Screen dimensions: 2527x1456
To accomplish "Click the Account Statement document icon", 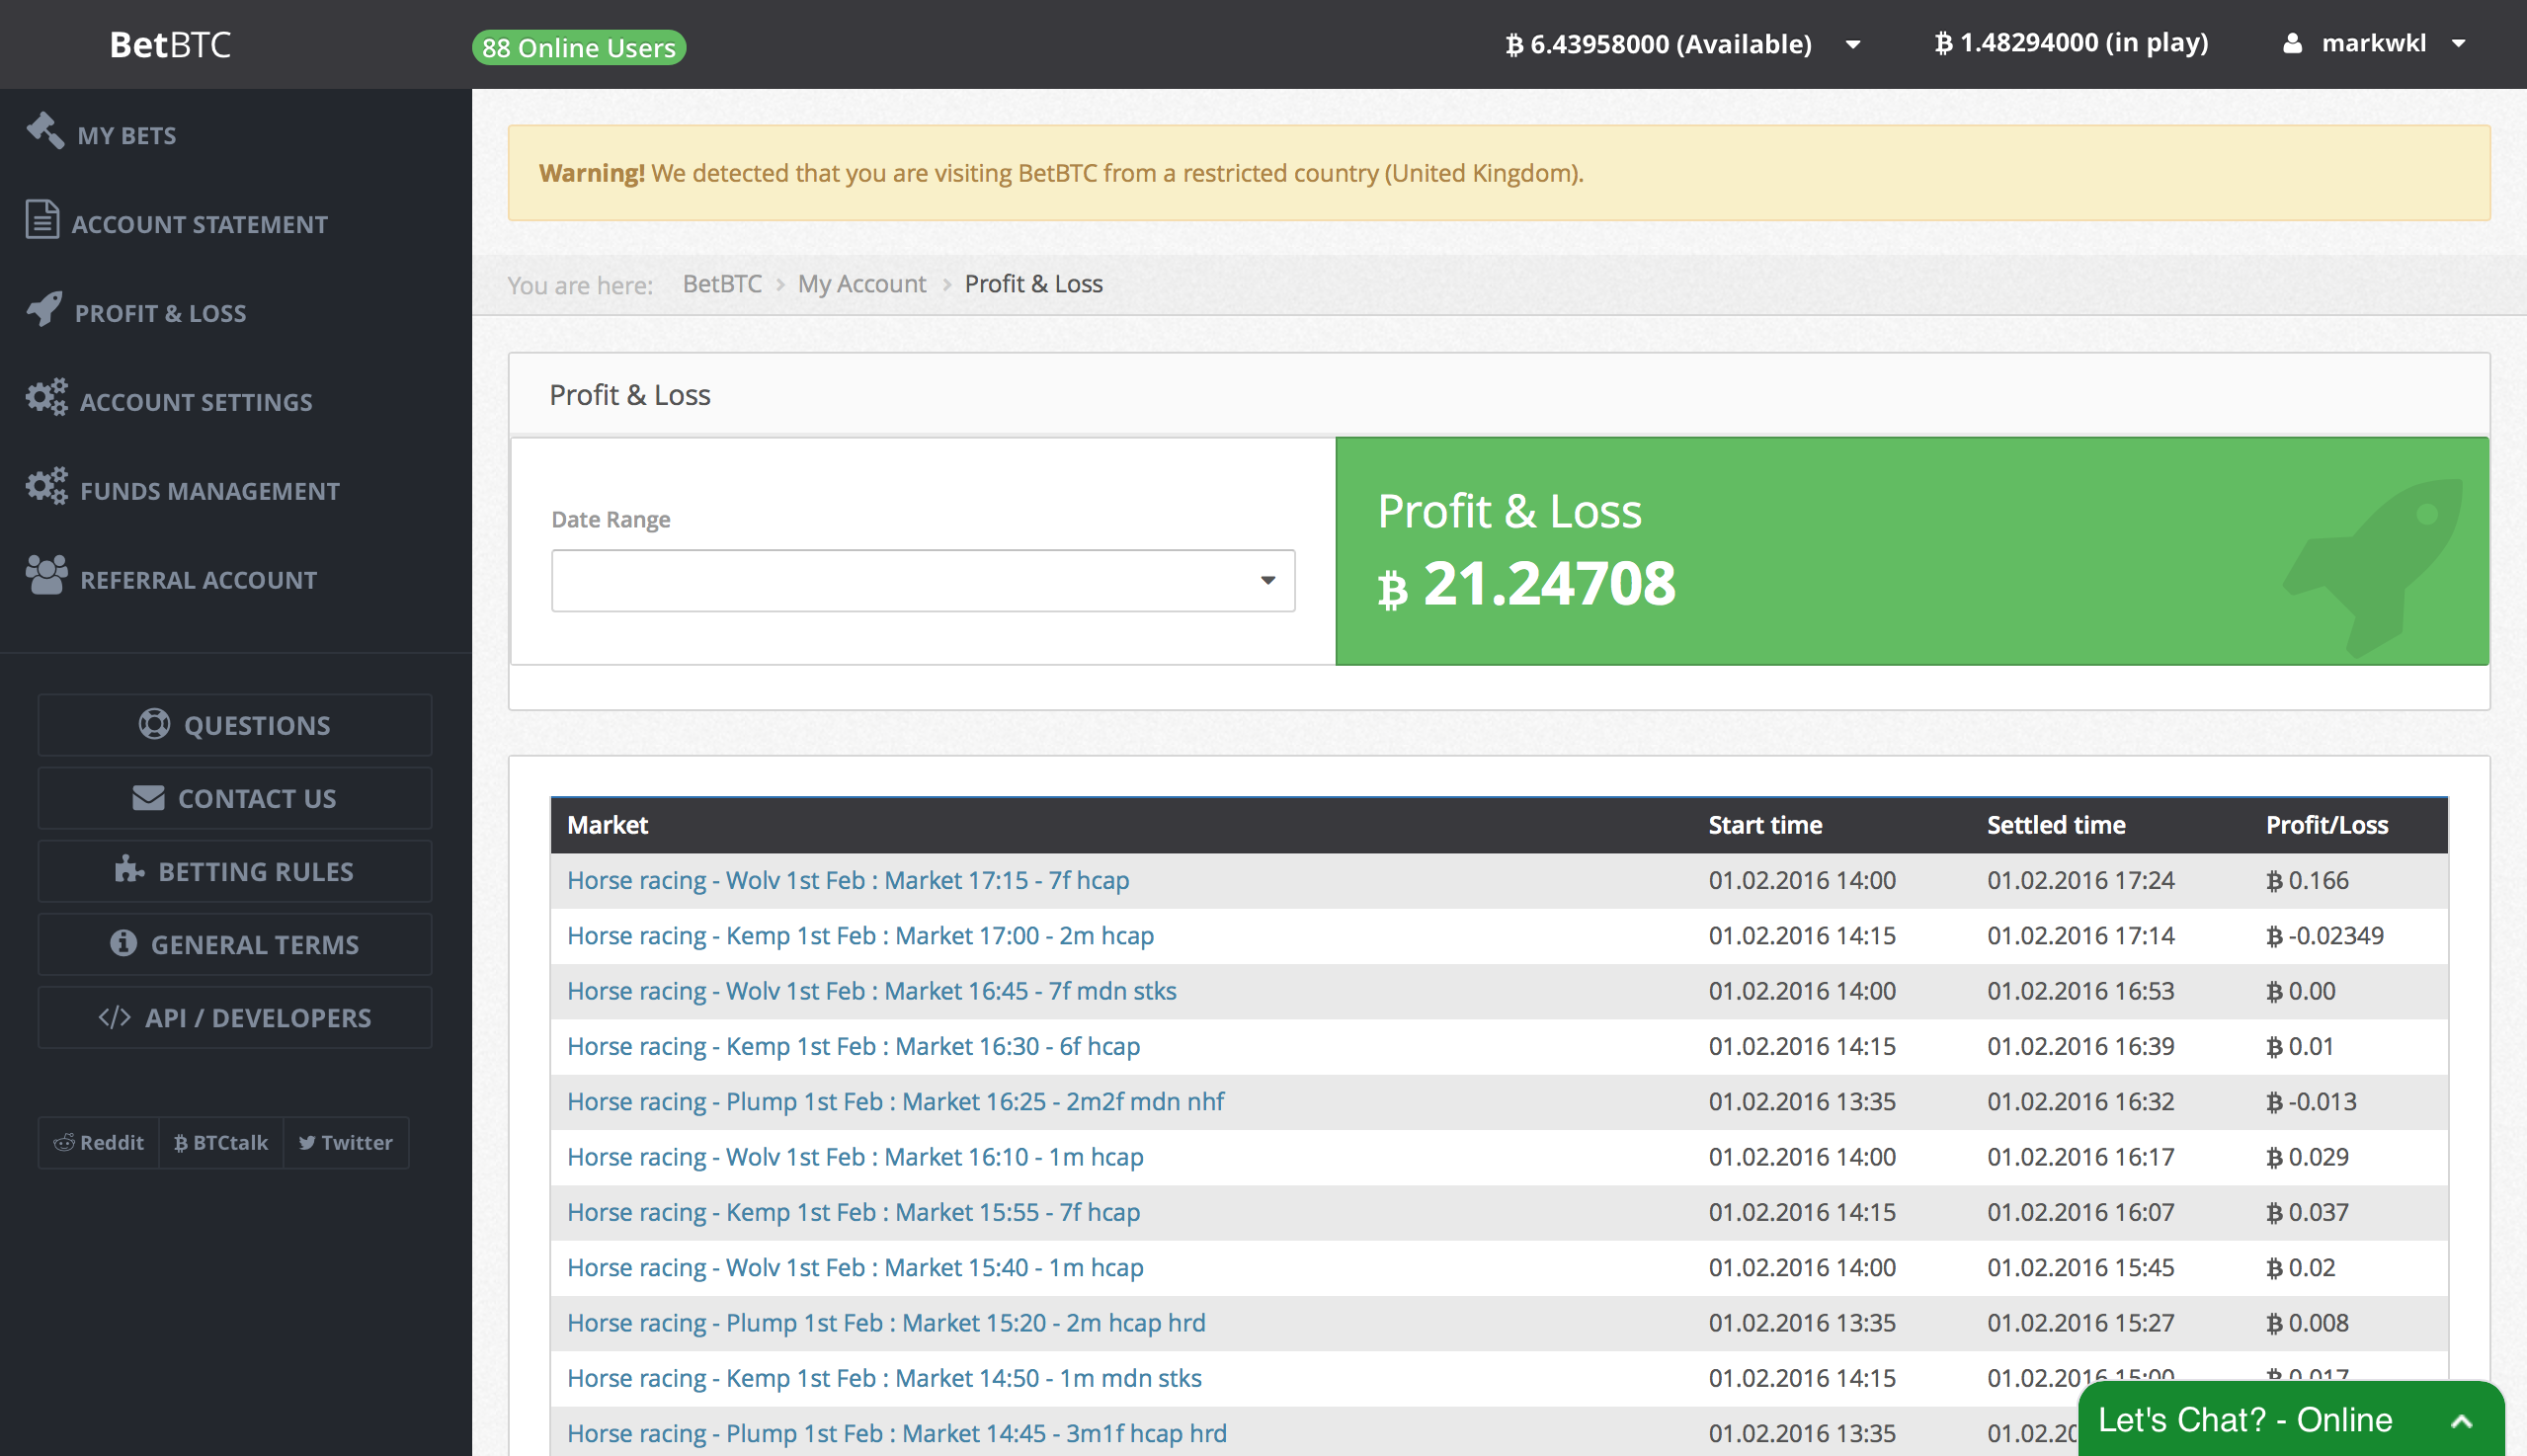I will 42,219.
